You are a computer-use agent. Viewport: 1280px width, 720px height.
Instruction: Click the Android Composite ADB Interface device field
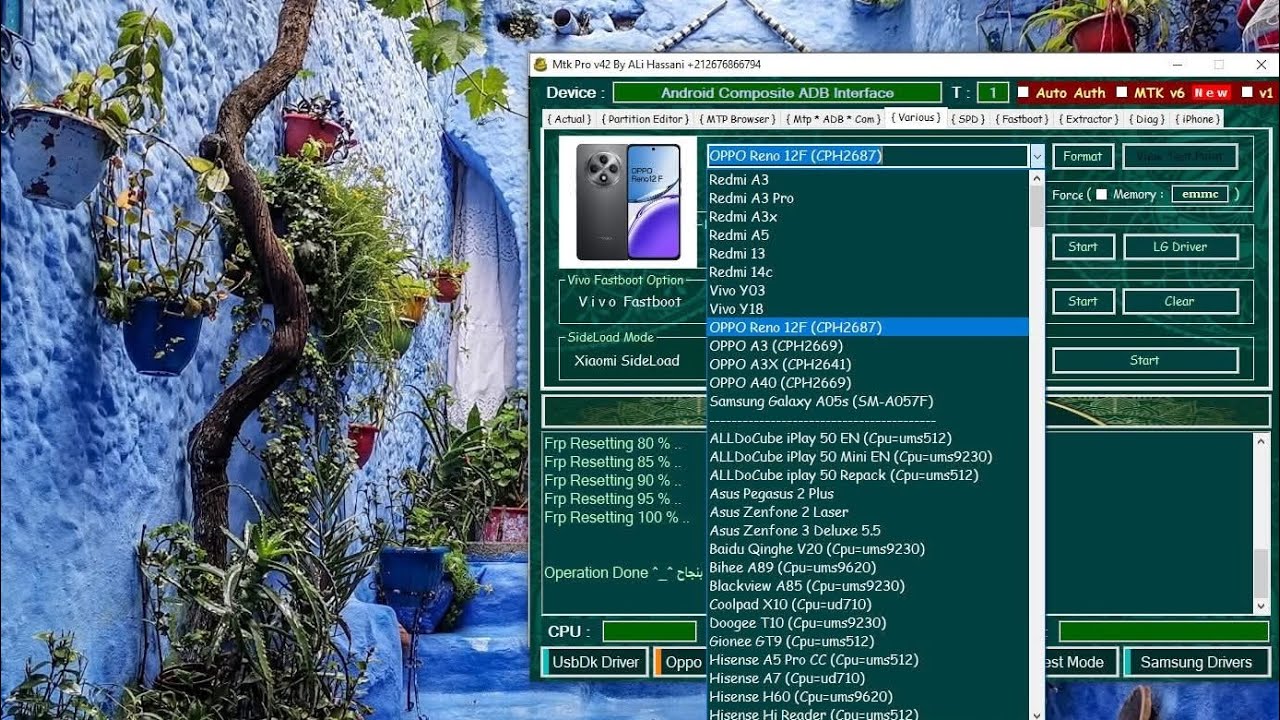click(x=777, y=92)
